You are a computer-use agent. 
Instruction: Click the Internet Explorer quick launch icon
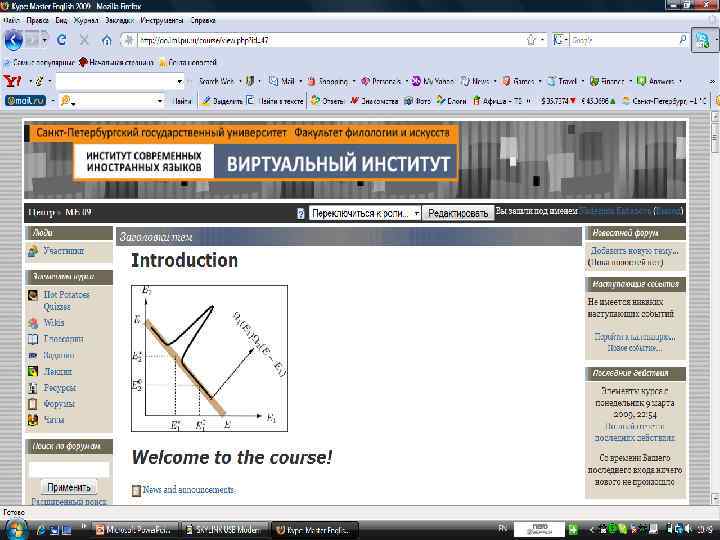pyautogui.click(x=41, y=530)
